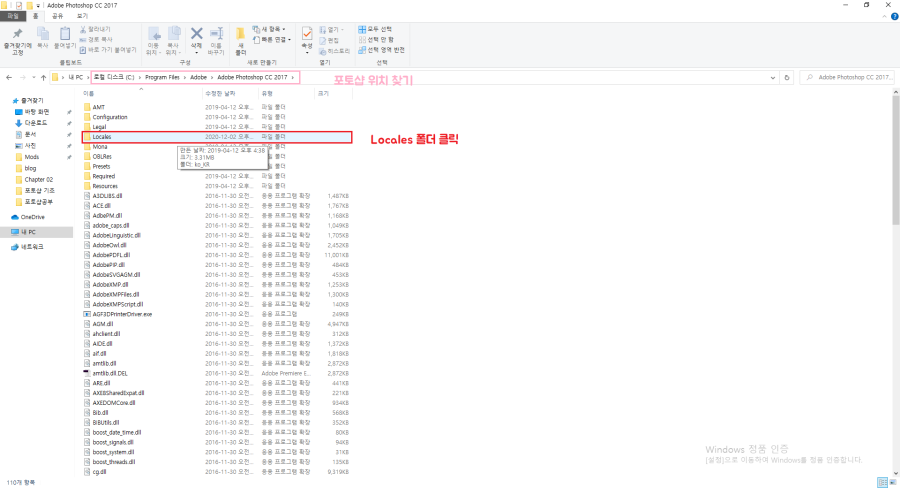The height and width of the screenshot is (488, 900).
Task: Open the customize quick access toolbar dropdown
Action: 38,5
